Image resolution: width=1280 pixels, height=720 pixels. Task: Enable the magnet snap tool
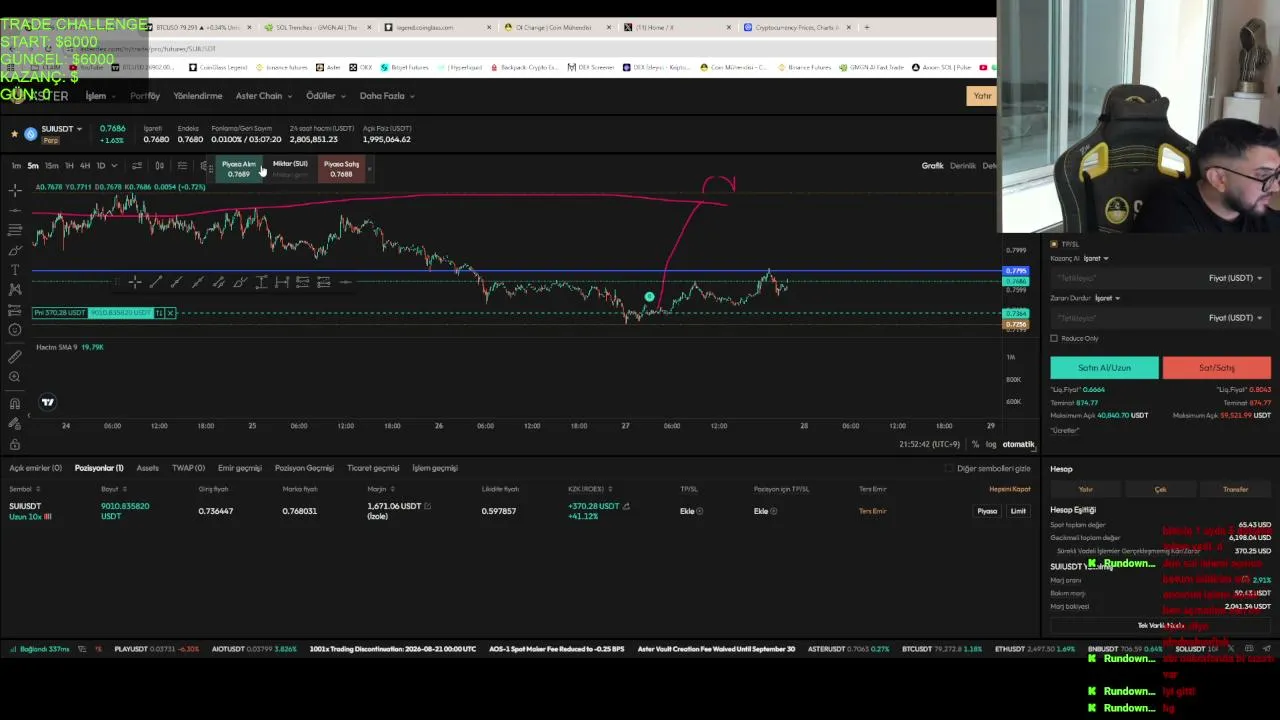(x=14, y=404)
